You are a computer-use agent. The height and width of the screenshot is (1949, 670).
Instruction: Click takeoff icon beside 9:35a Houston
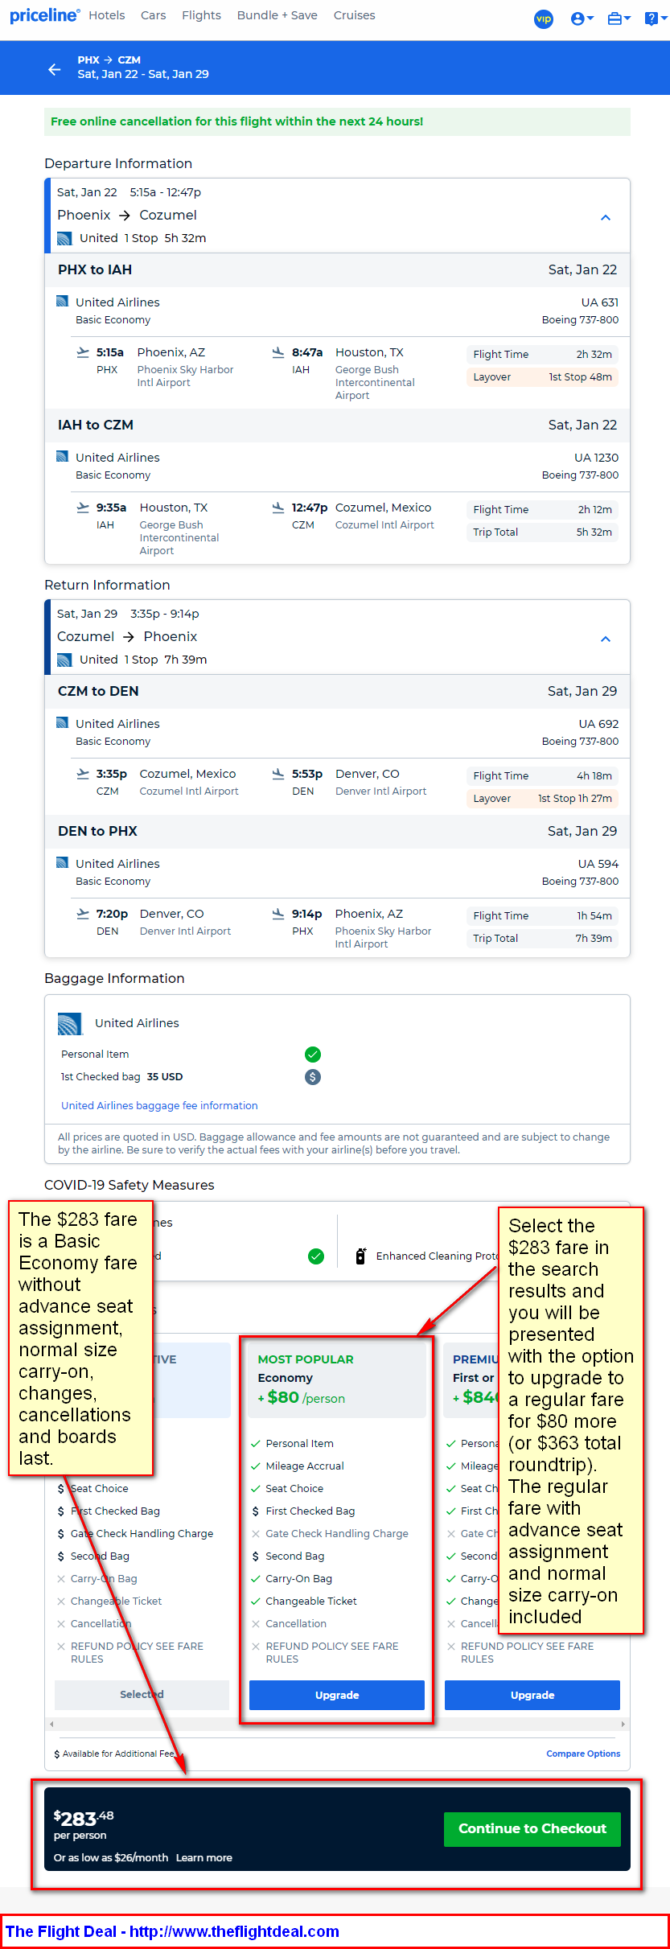pos(83,507)
